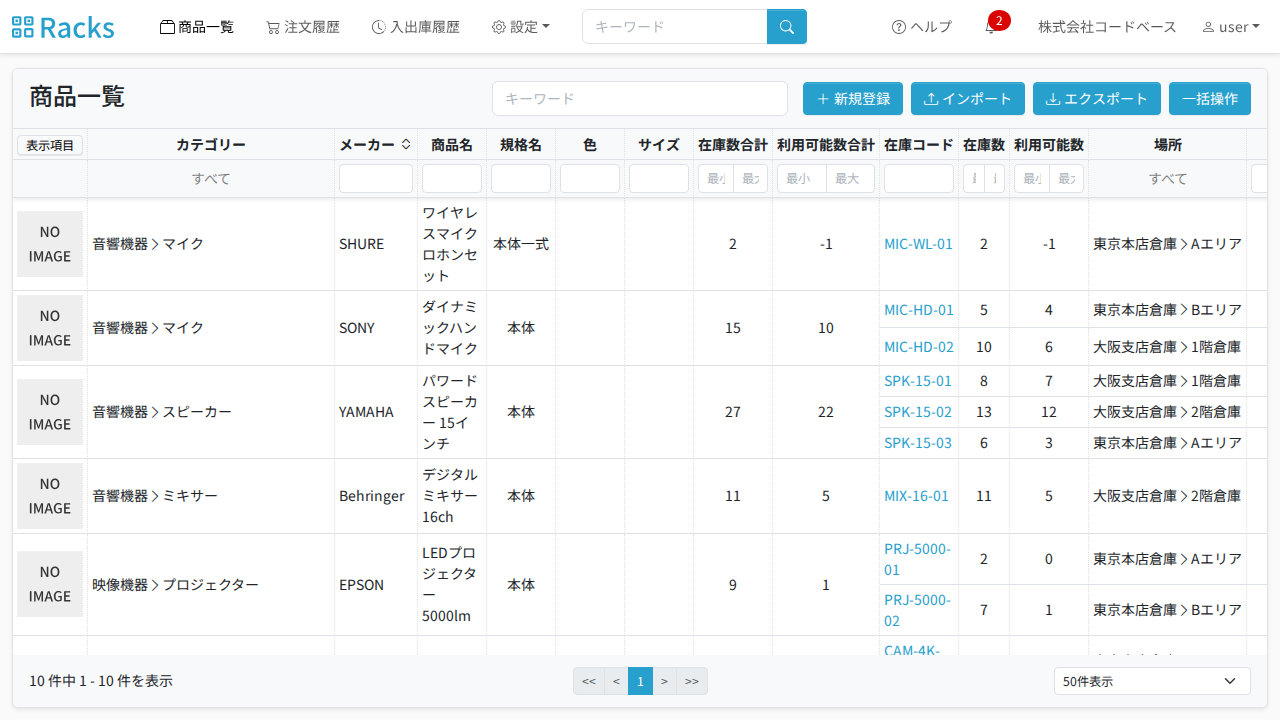Click the search magnifier button in navbar
Viewport: 1280px width, 720px height.
point(787,27)
